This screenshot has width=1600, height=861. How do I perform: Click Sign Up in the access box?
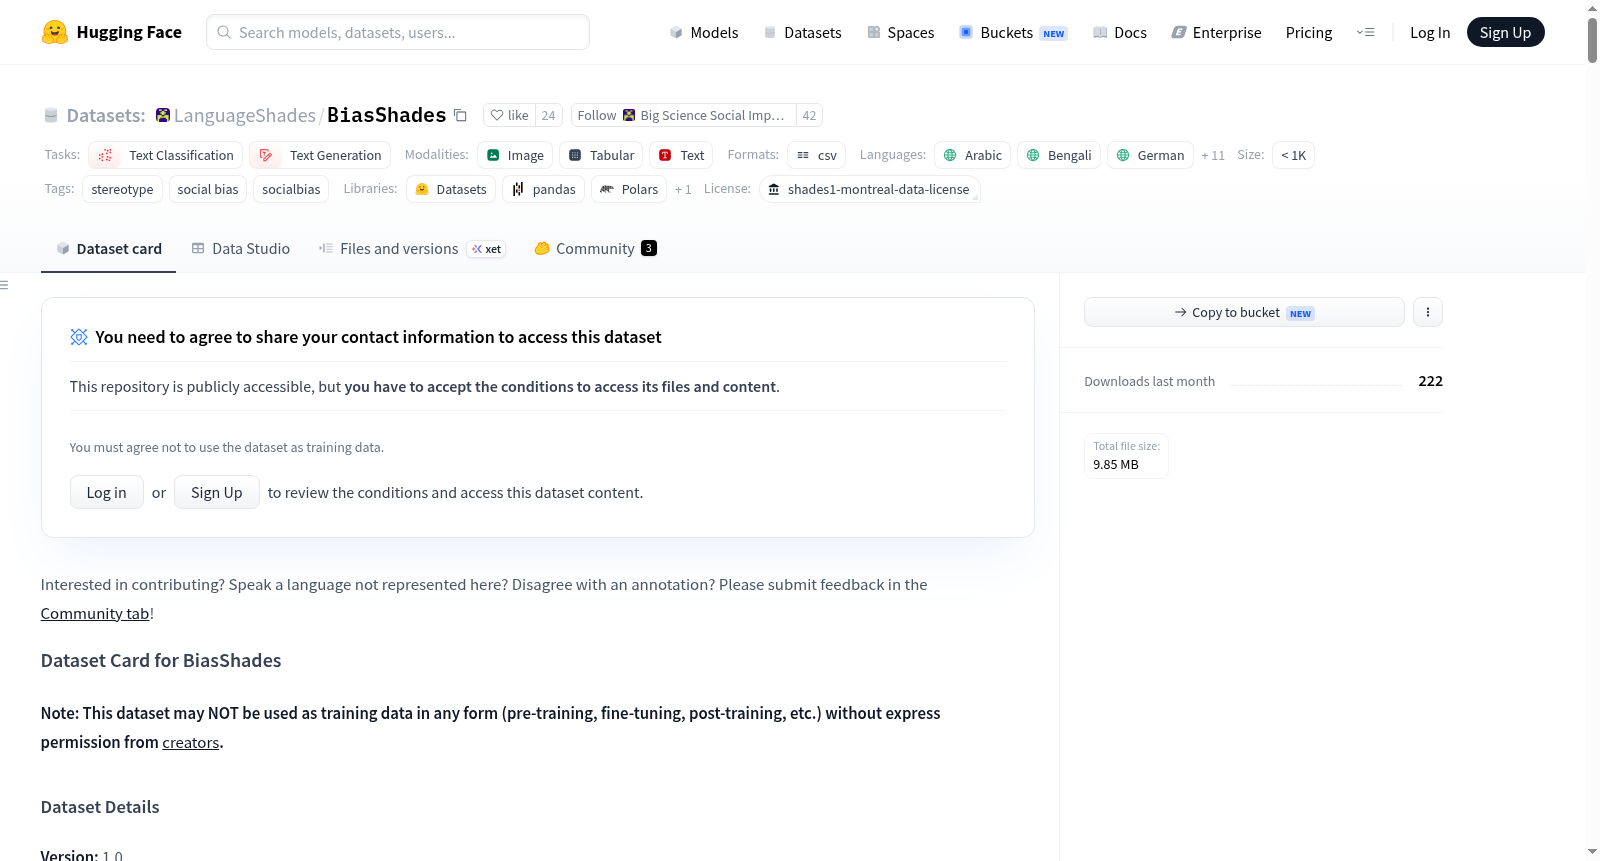(x=217, y=492)
